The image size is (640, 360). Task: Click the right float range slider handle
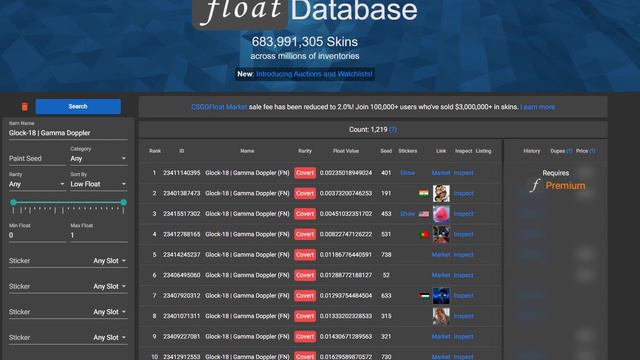point(123,202)
